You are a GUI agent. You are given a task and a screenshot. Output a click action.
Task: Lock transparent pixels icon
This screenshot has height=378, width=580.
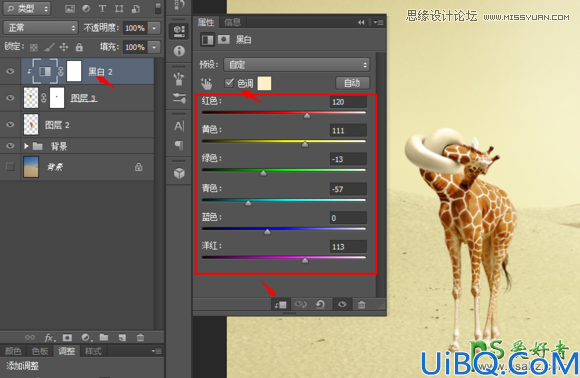point(34,47)
